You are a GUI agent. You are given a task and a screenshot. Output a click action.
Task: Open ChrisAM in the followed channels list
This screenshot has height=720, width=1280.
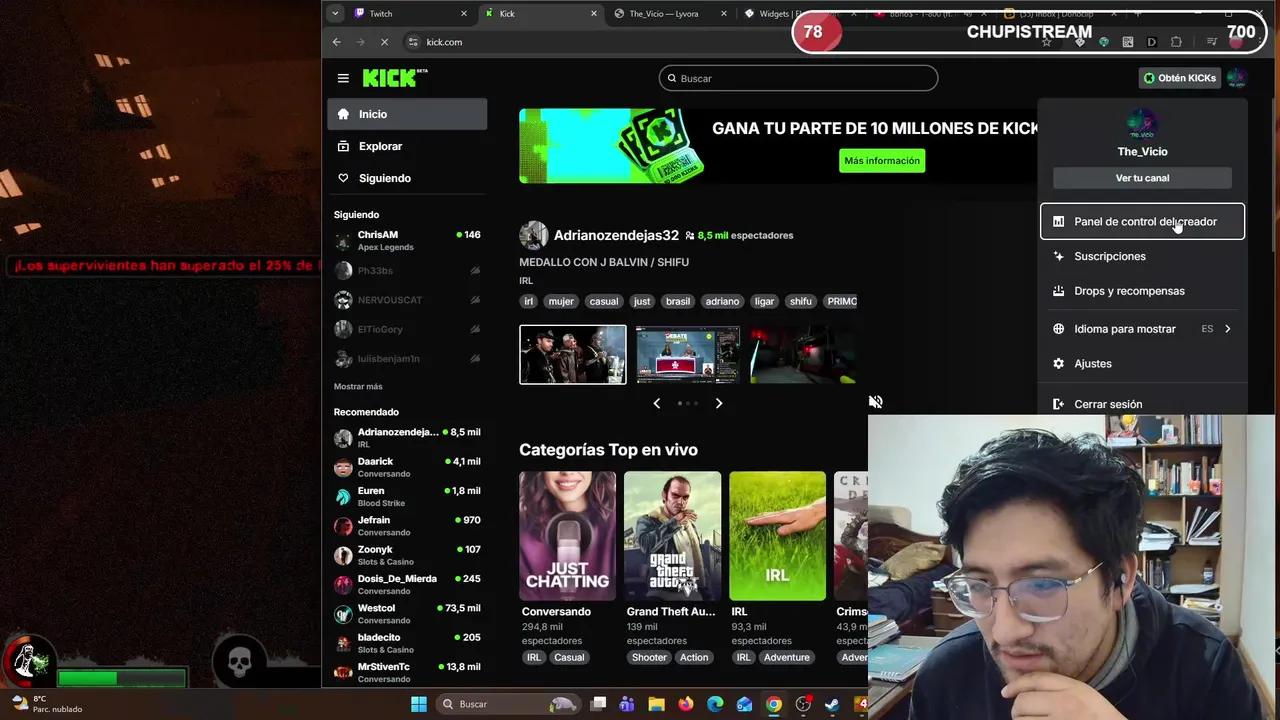pyautogui.click(x=407, y=241)
